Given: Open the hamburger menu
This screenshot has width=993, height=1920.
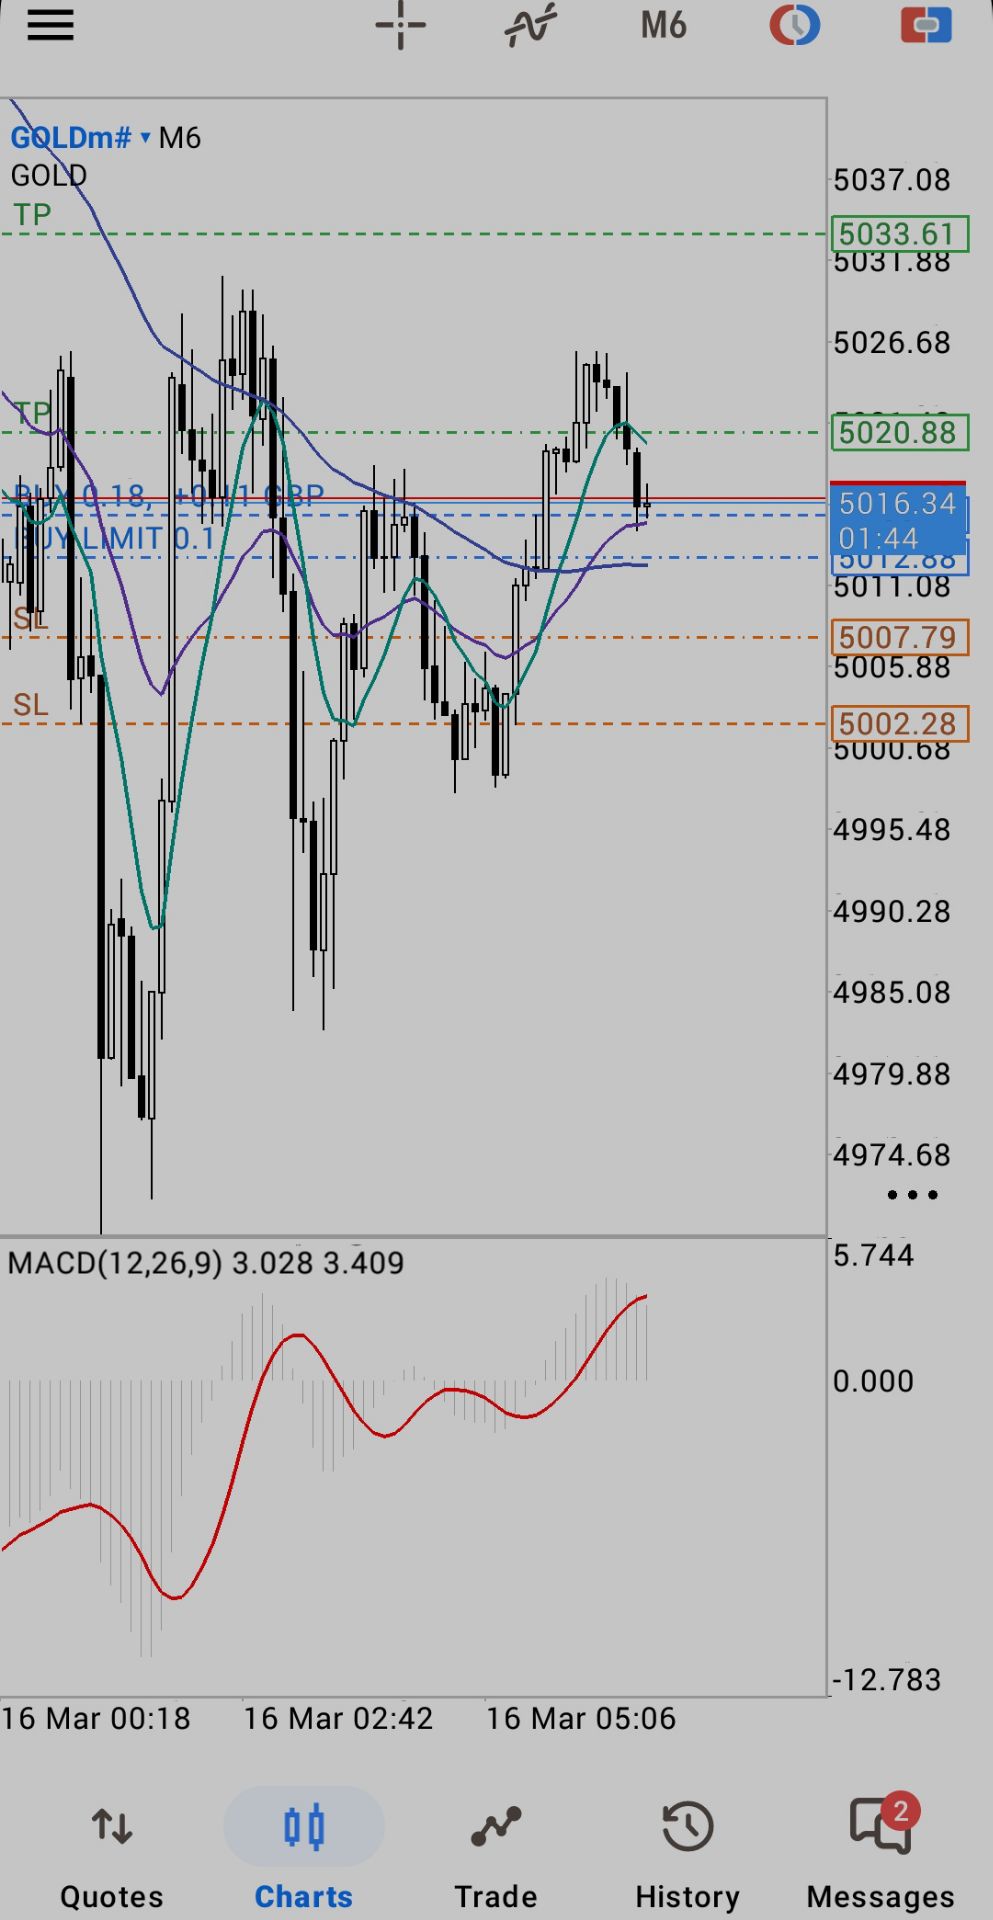Looking at the screenshot, I should pos(50,25).
